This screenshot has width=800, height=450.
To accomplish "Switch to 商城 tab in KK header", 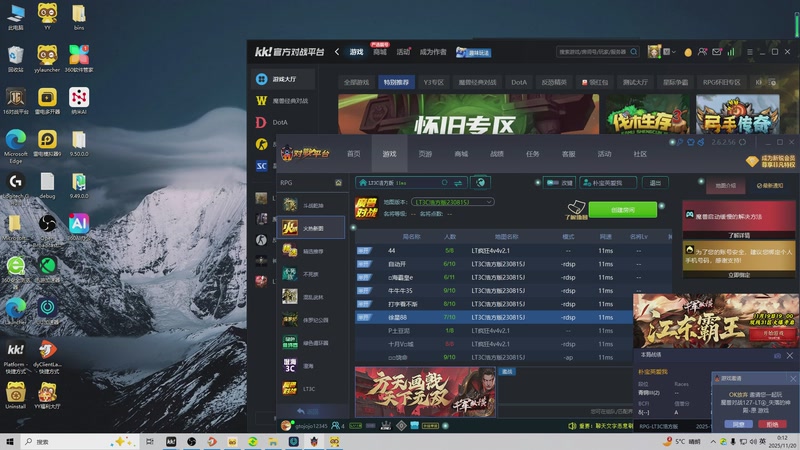I will 380,52.
